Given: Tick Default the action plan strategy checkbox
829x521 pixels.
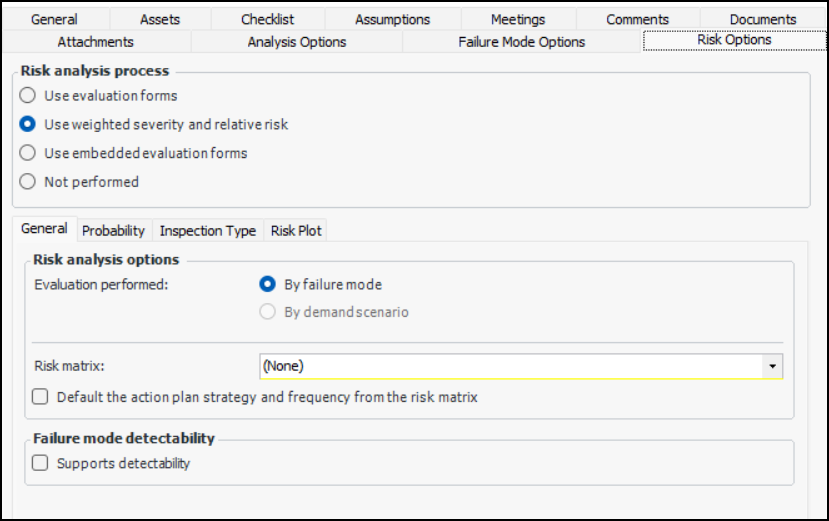Looking at the screenshot, I should [40, 397].
